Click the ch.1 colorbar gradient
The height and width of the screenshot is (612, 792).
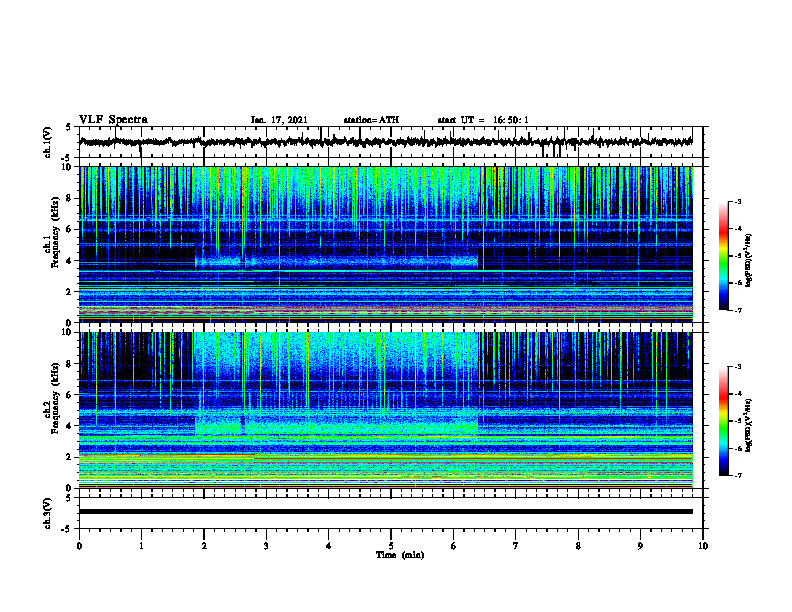tap(723, 256)
